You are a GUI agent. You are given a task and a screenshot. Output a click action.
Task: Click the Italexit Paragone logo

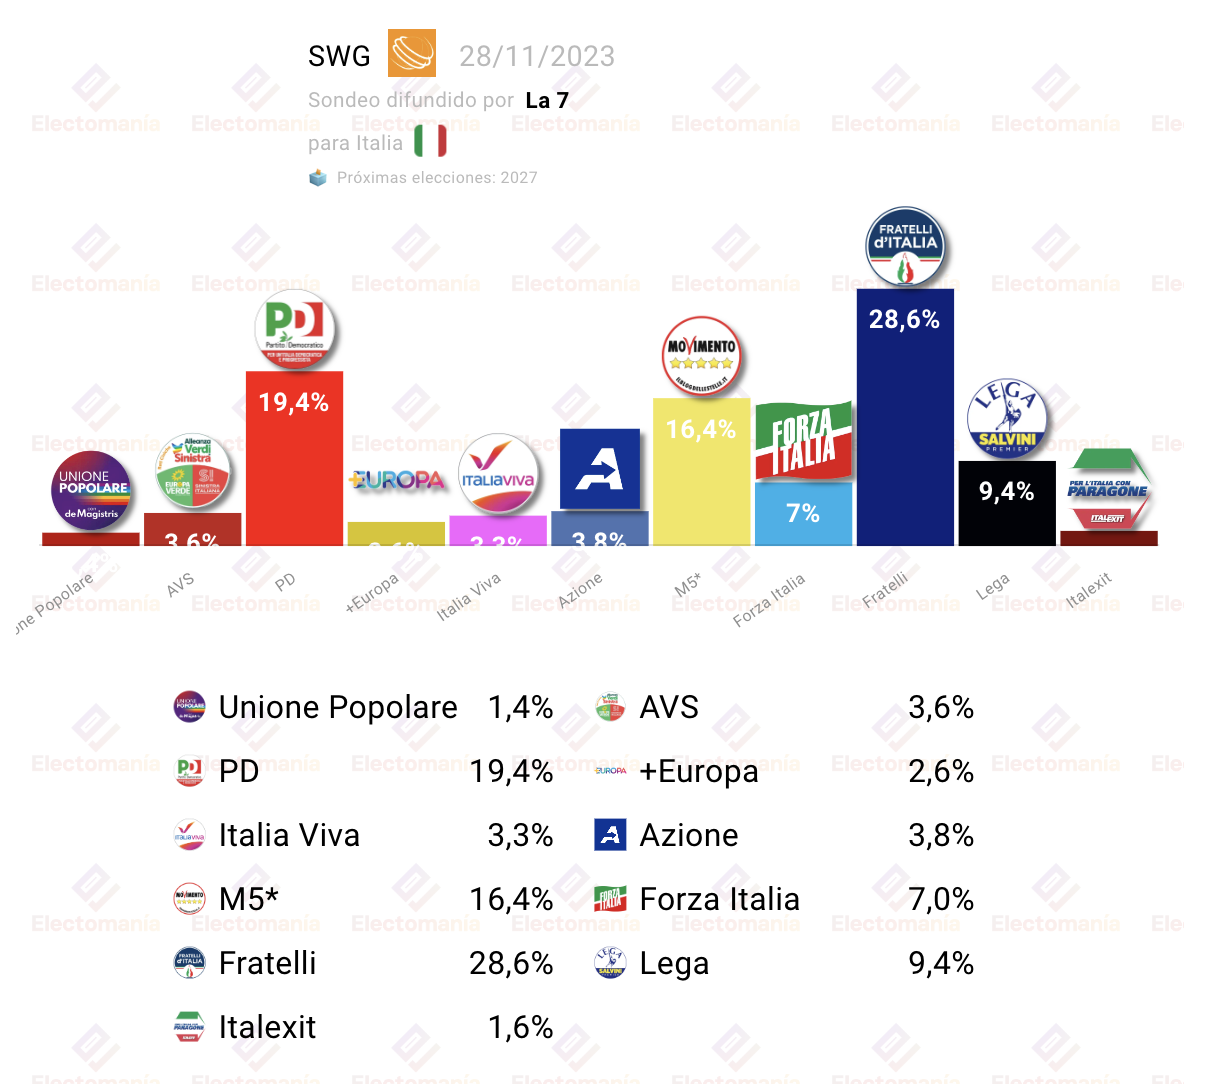coord(1108,489)
